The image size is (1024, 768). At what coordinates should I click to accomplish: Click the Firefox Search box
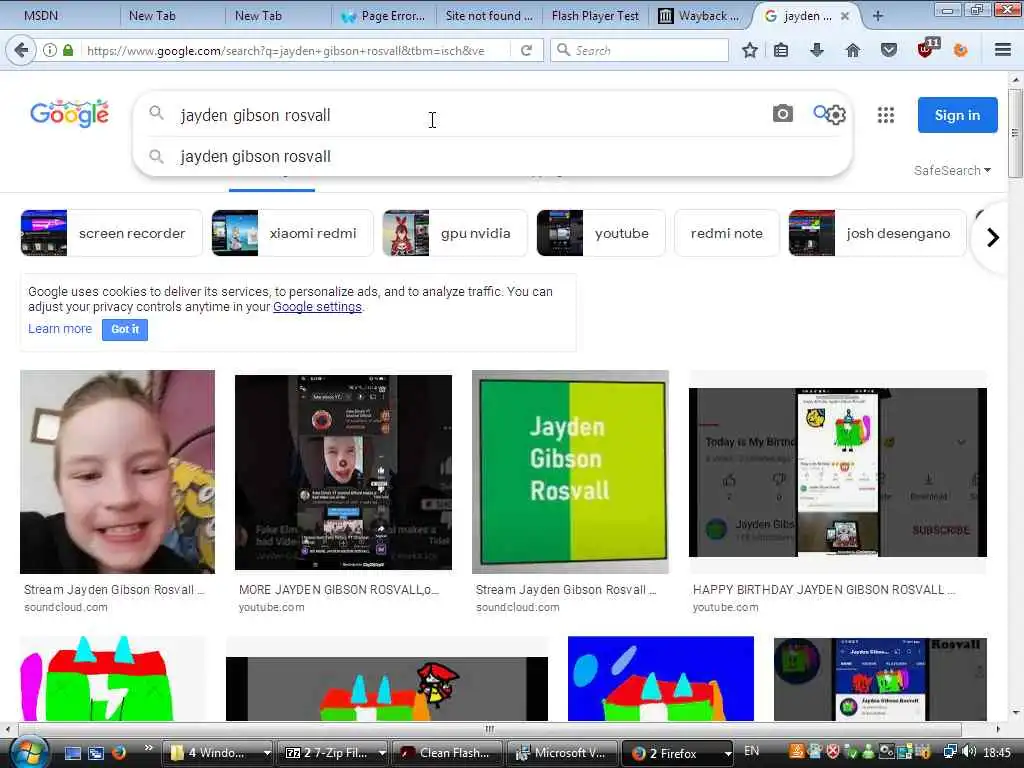tap(640, 50)
